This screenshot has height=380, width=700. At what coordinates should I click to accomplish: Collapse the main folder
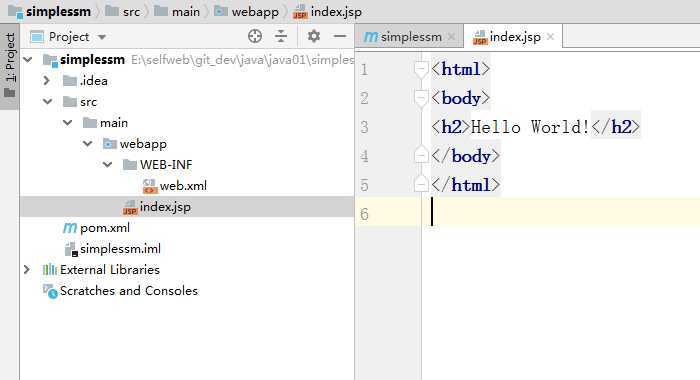pos(67,123)
